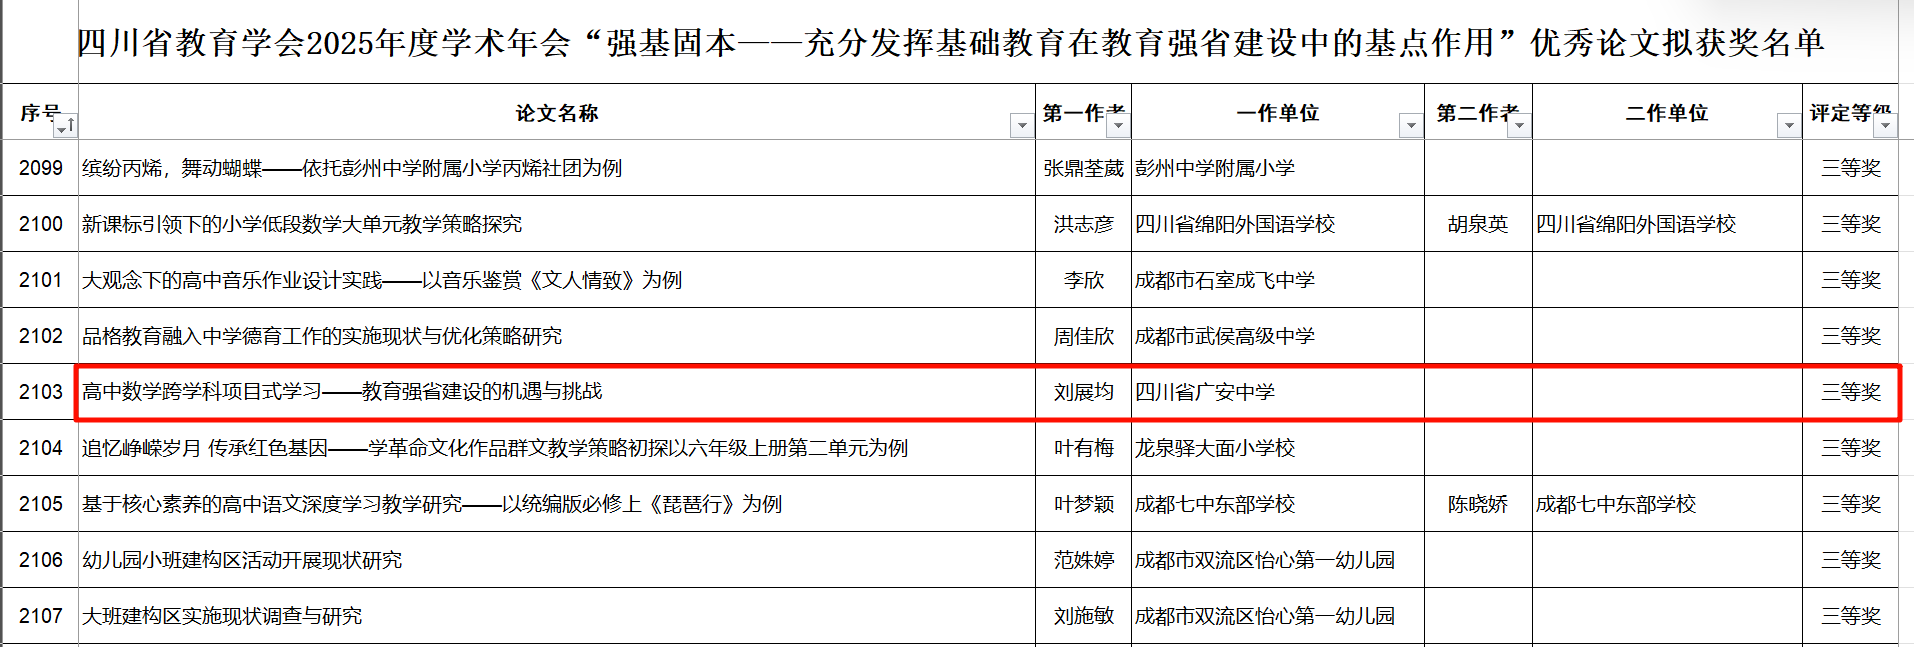Open the 一作单位 filter dropdown
Screen dimensions: 1914x647
pos(1410,126)
